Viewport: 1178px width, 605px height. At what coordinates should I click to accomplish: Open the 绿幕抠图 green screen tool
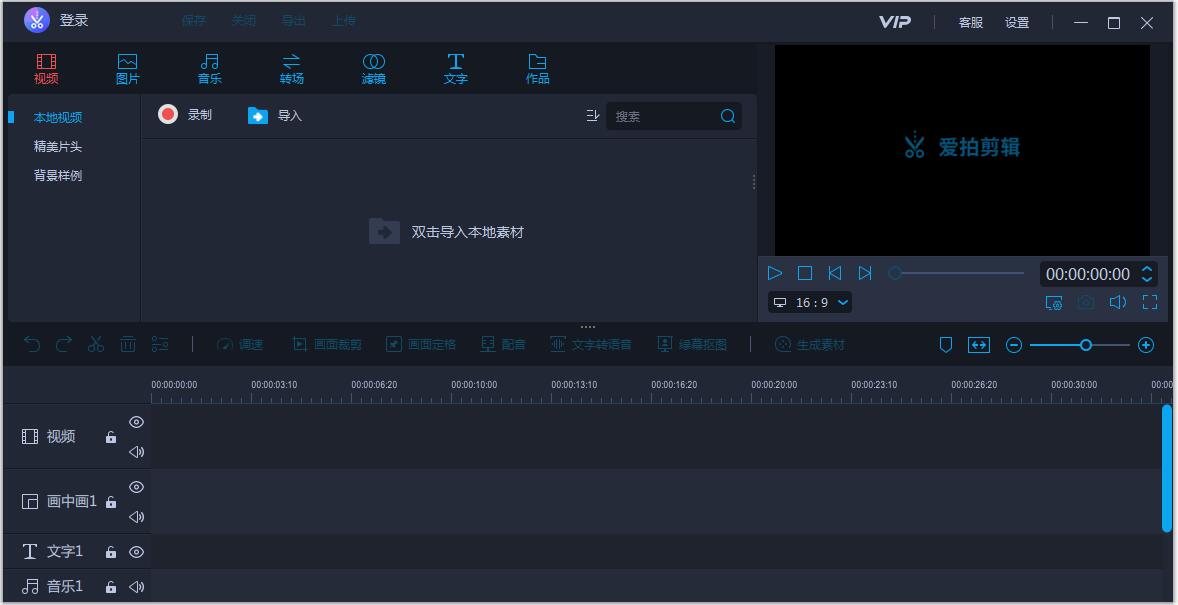[x=692, y=344]
